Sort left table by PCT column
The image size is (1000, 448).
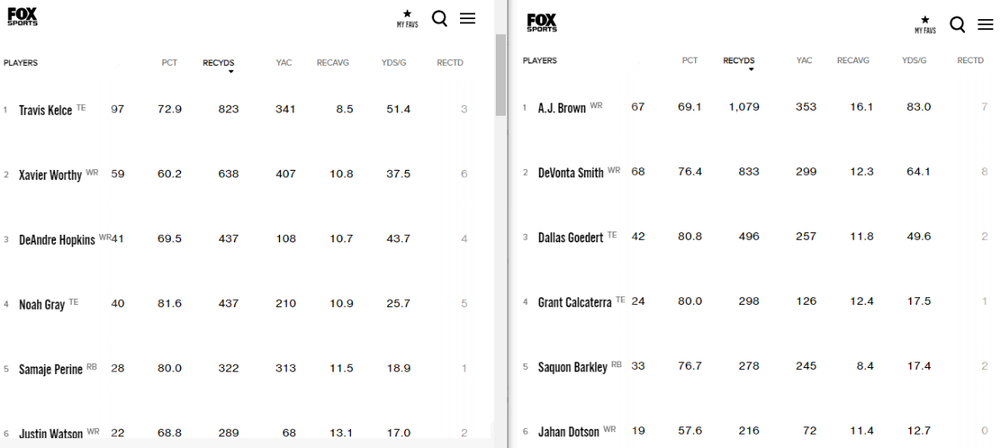(169, 63)
